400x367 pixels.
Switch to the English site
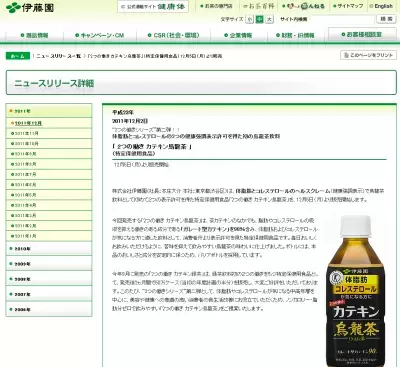(x=381, y=6)
